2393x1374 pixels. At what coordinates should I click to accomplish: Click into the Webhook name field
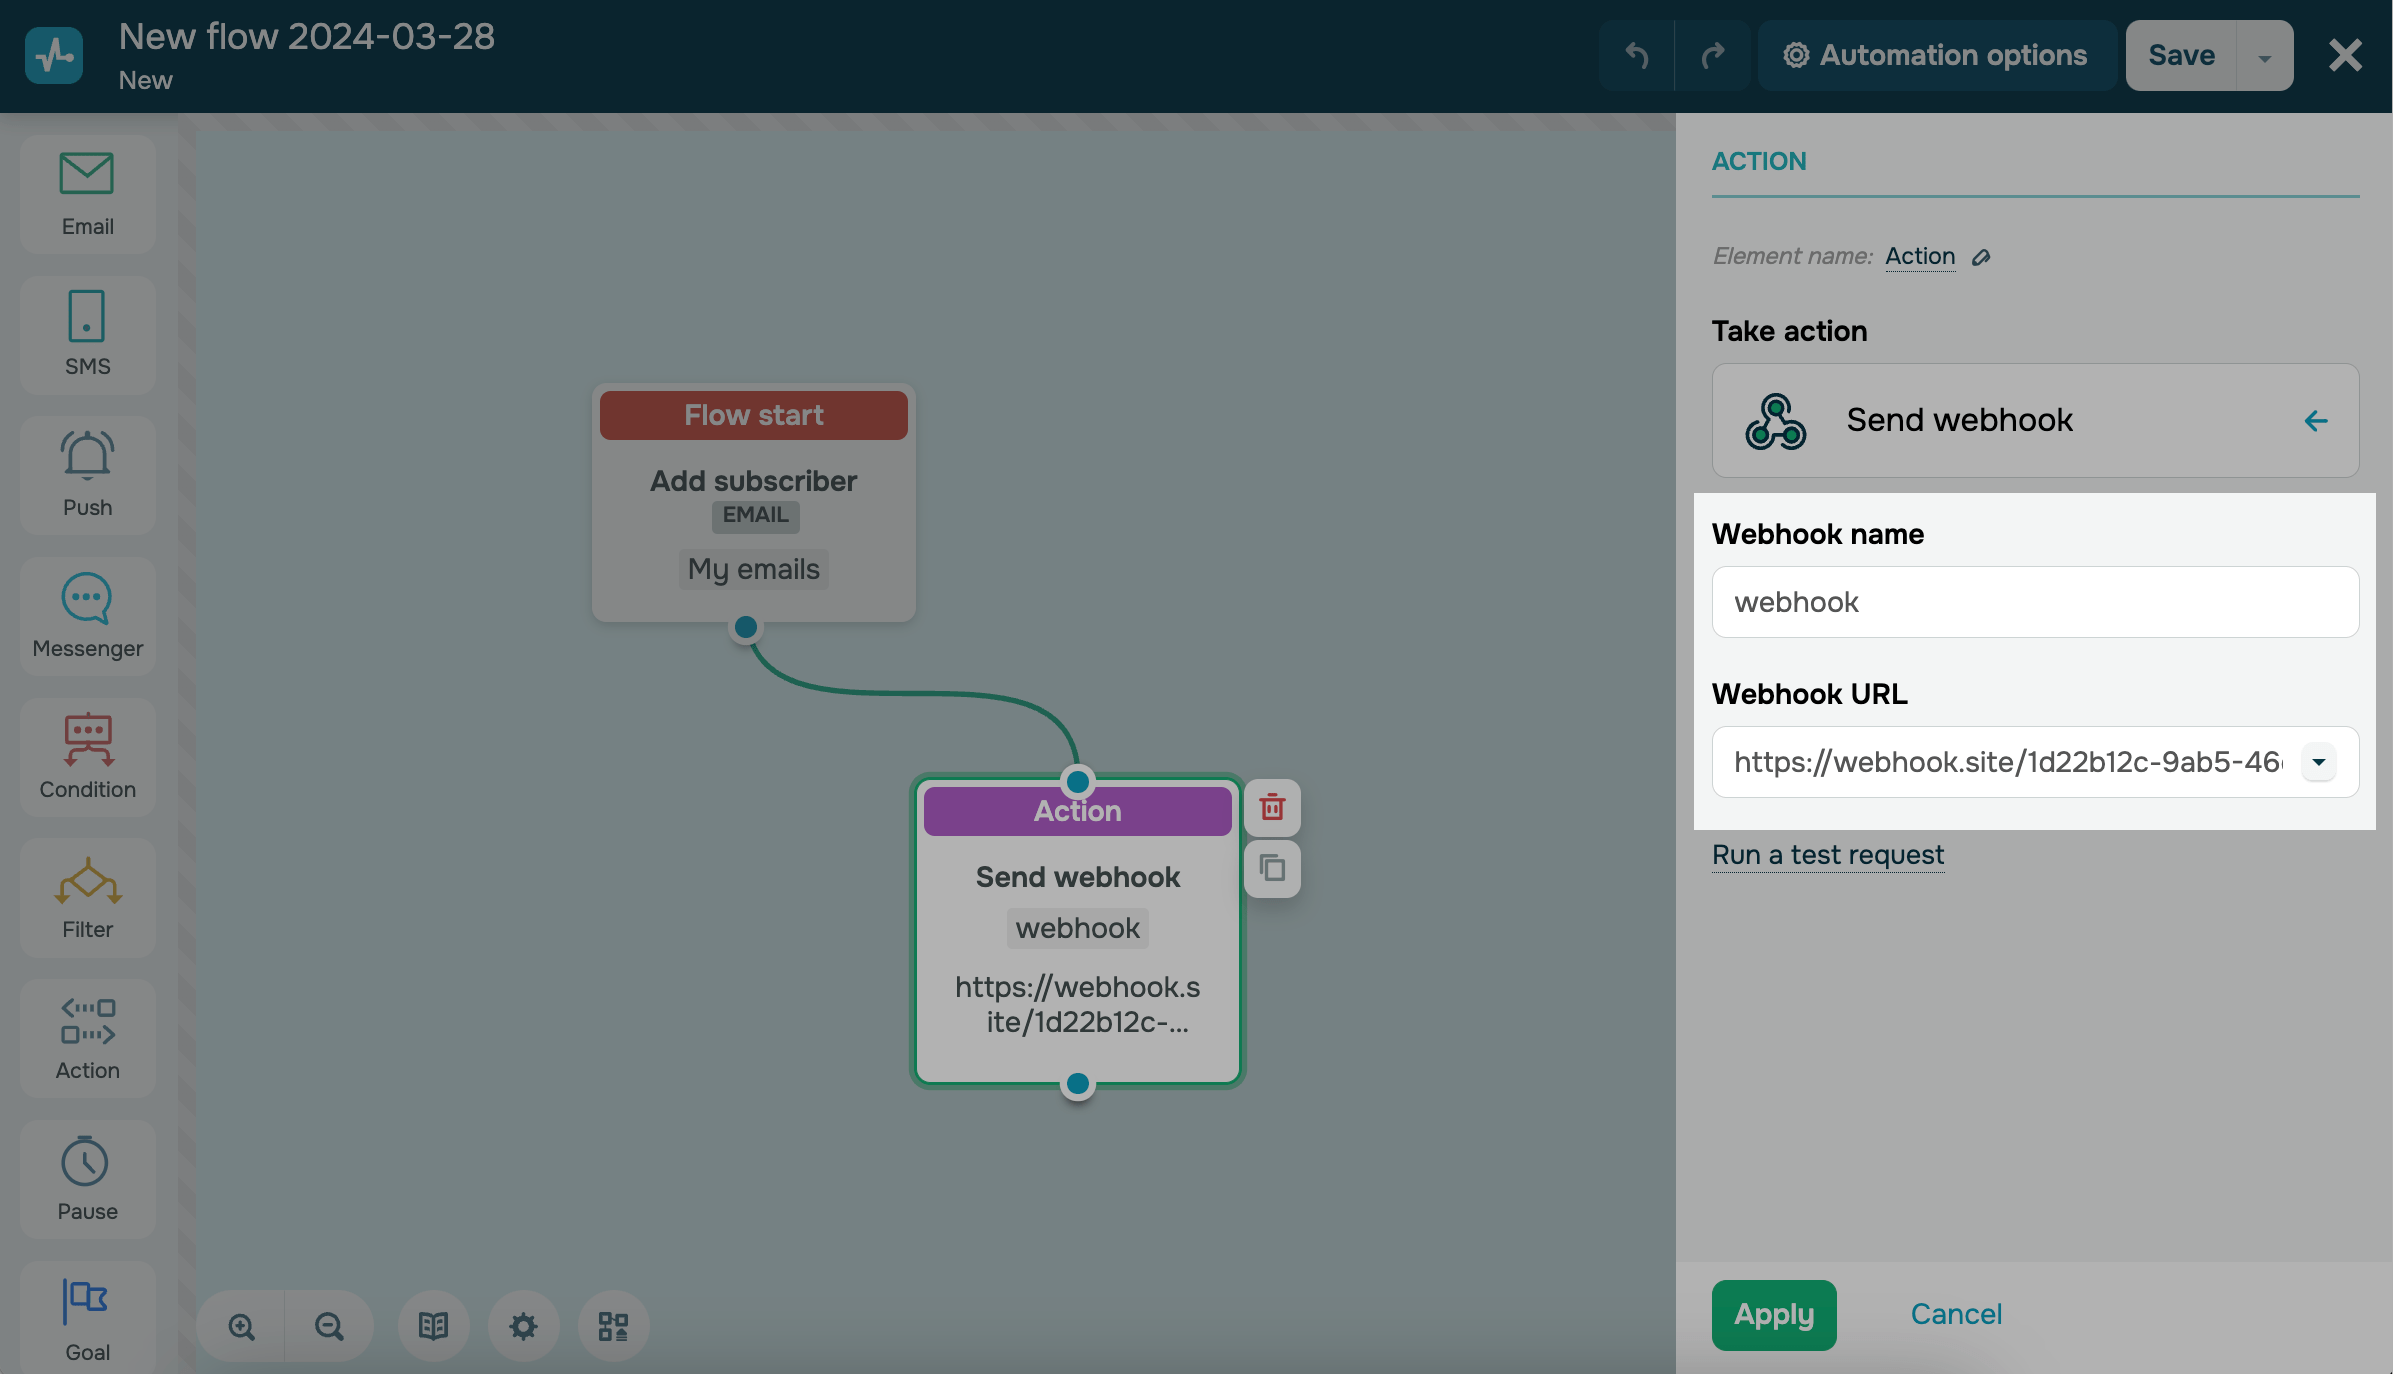2034,602
